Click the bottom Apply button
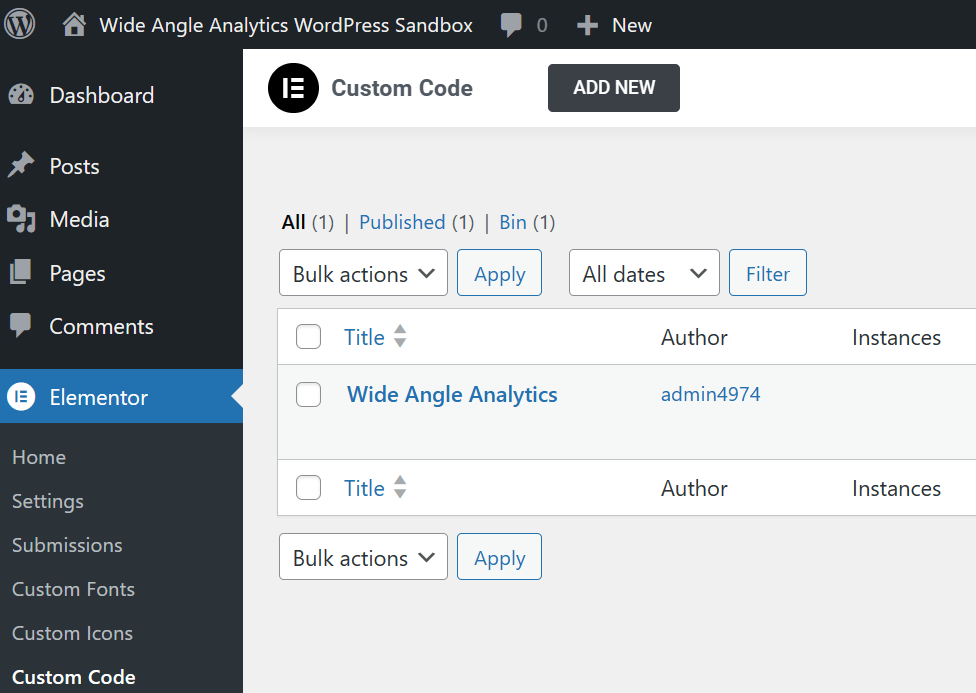The height and width of the screenshot is (693, 976). (499, 557)
